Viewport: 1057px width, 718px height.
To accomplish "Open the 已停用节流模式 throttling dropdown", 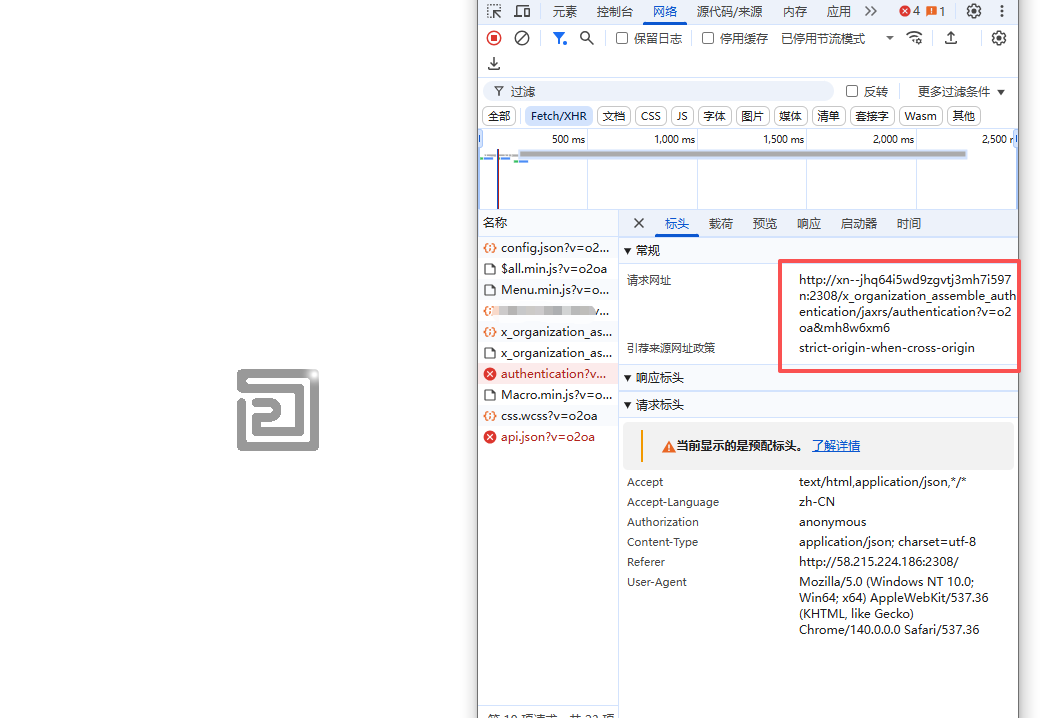I will pyautogui.click(x=826, y=38).
